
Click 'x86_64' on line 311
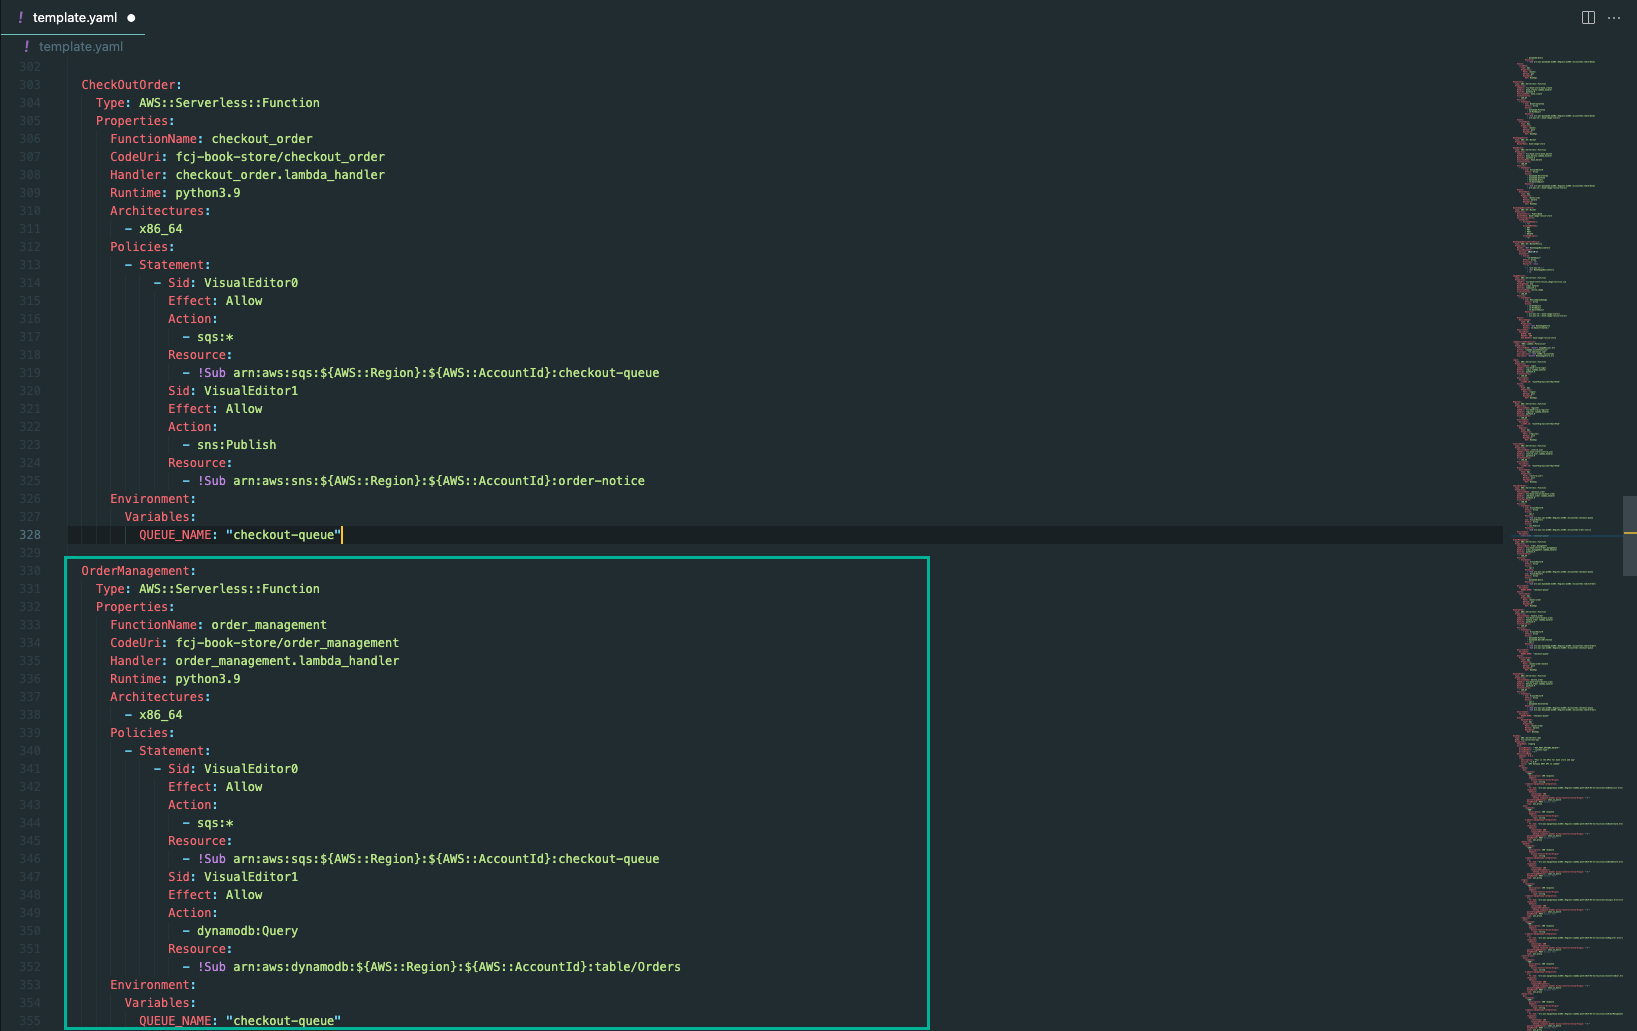pyautogui.click(x=161, y=229)
